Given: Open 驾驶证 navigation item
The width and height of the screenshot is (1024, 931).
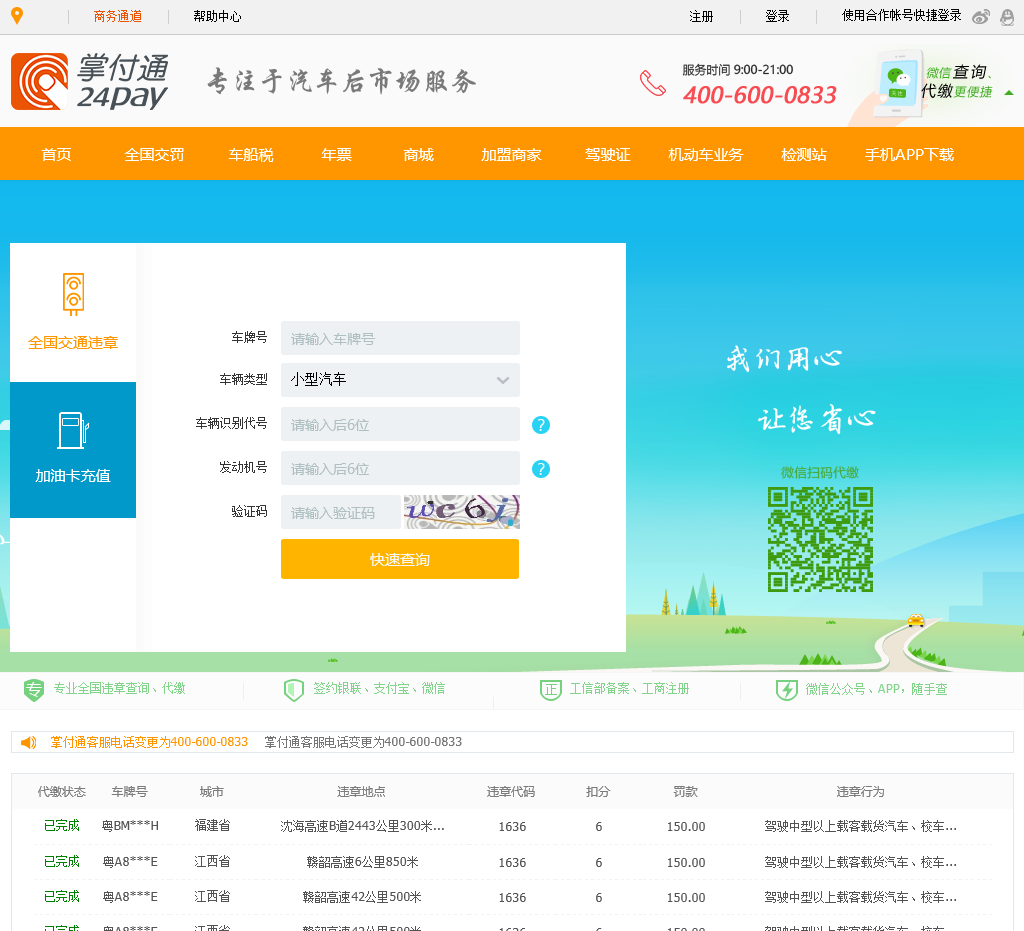Looking at the screenshot, I should click(607, 155).
